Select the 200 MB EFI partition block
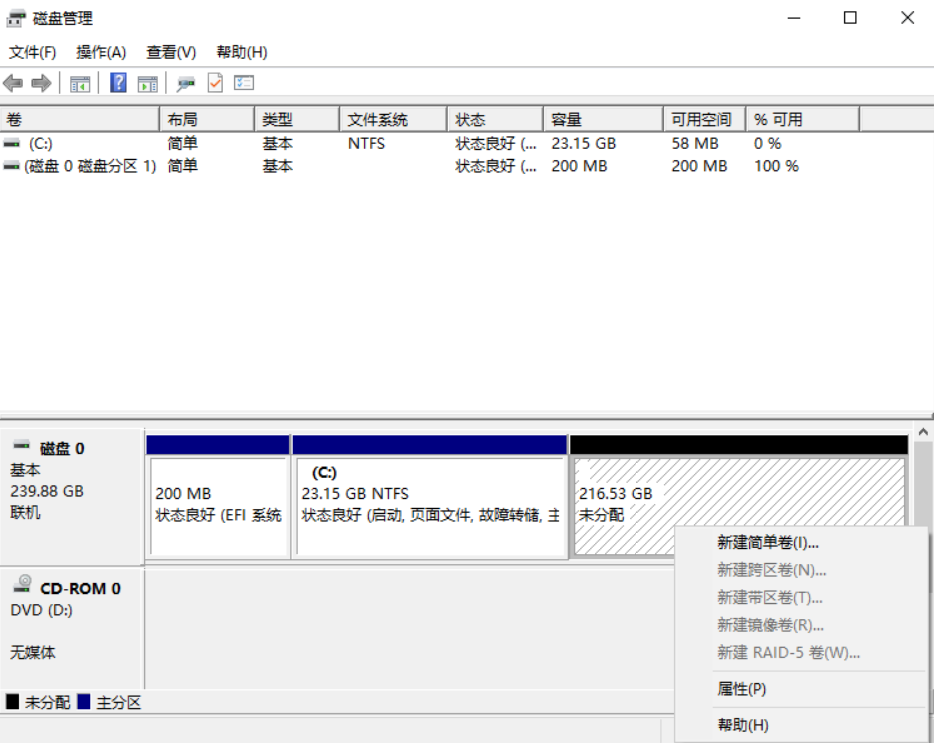 [x=218, y=505]
